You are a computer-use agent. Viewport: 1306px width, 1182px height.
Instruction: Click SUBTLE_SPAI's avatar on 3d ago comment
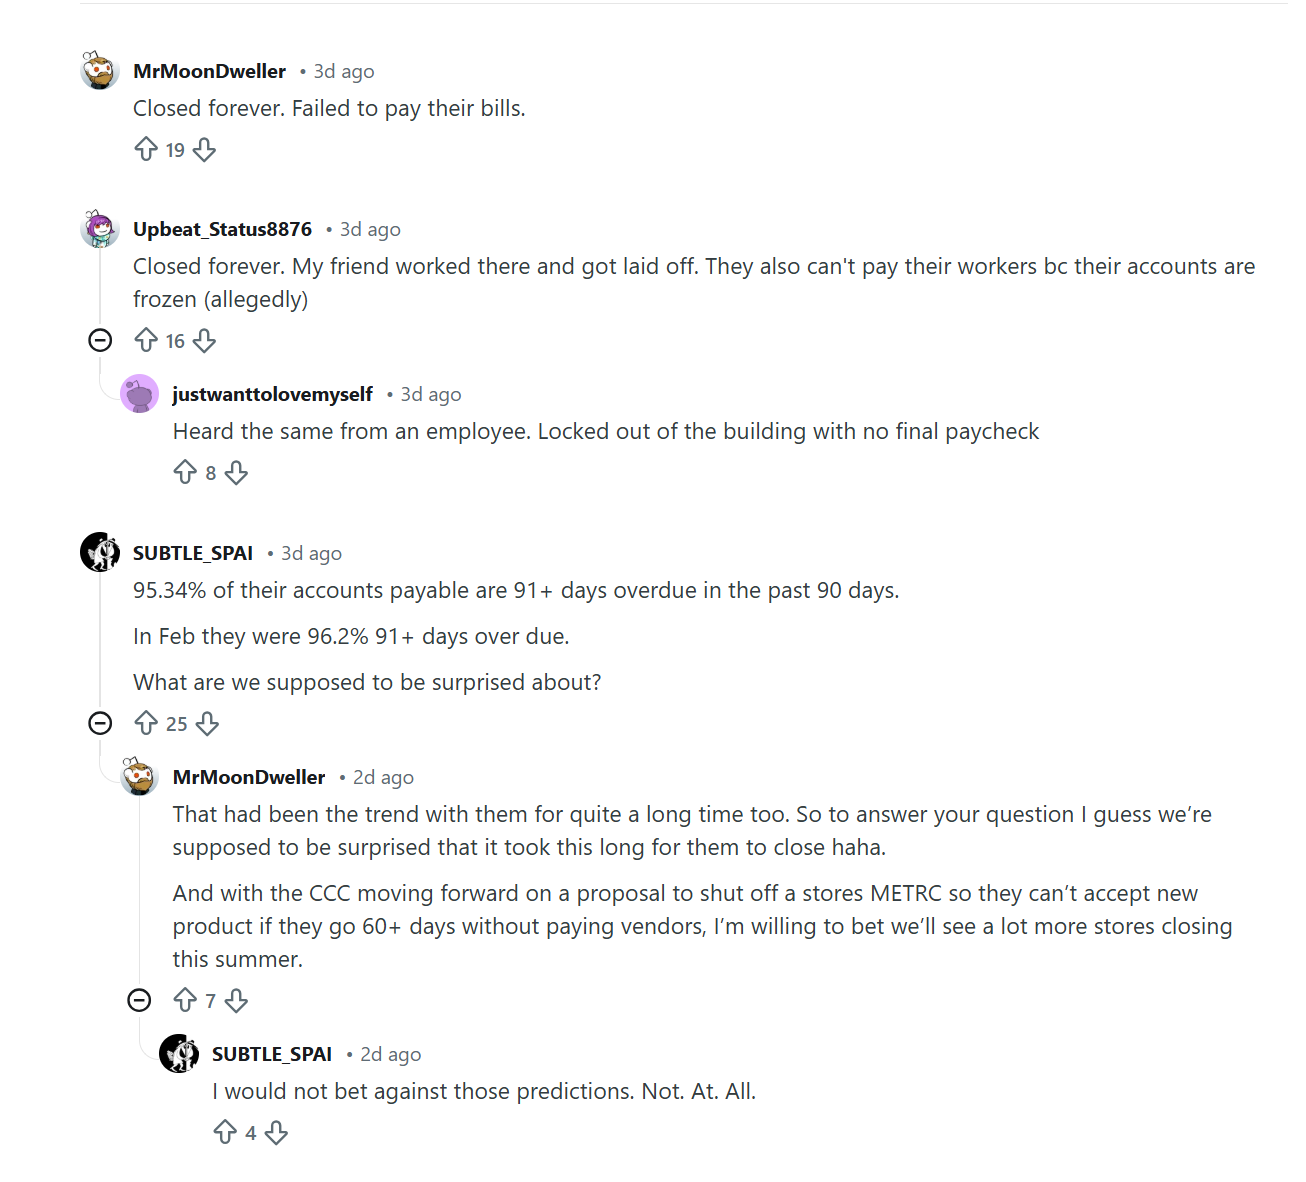100,552
